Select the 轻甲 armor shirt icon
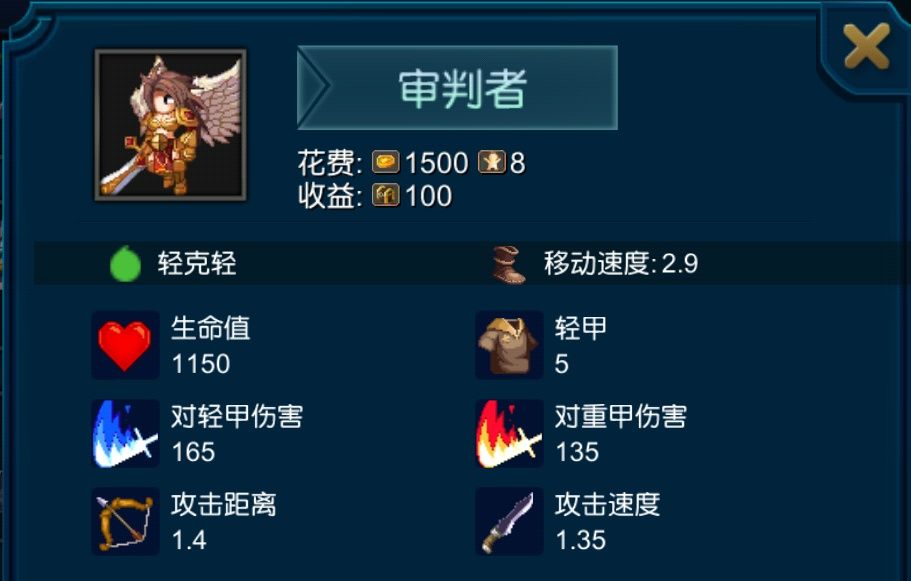Image resolution: width=911 pixels, height=581 pixels. [509, 345]
